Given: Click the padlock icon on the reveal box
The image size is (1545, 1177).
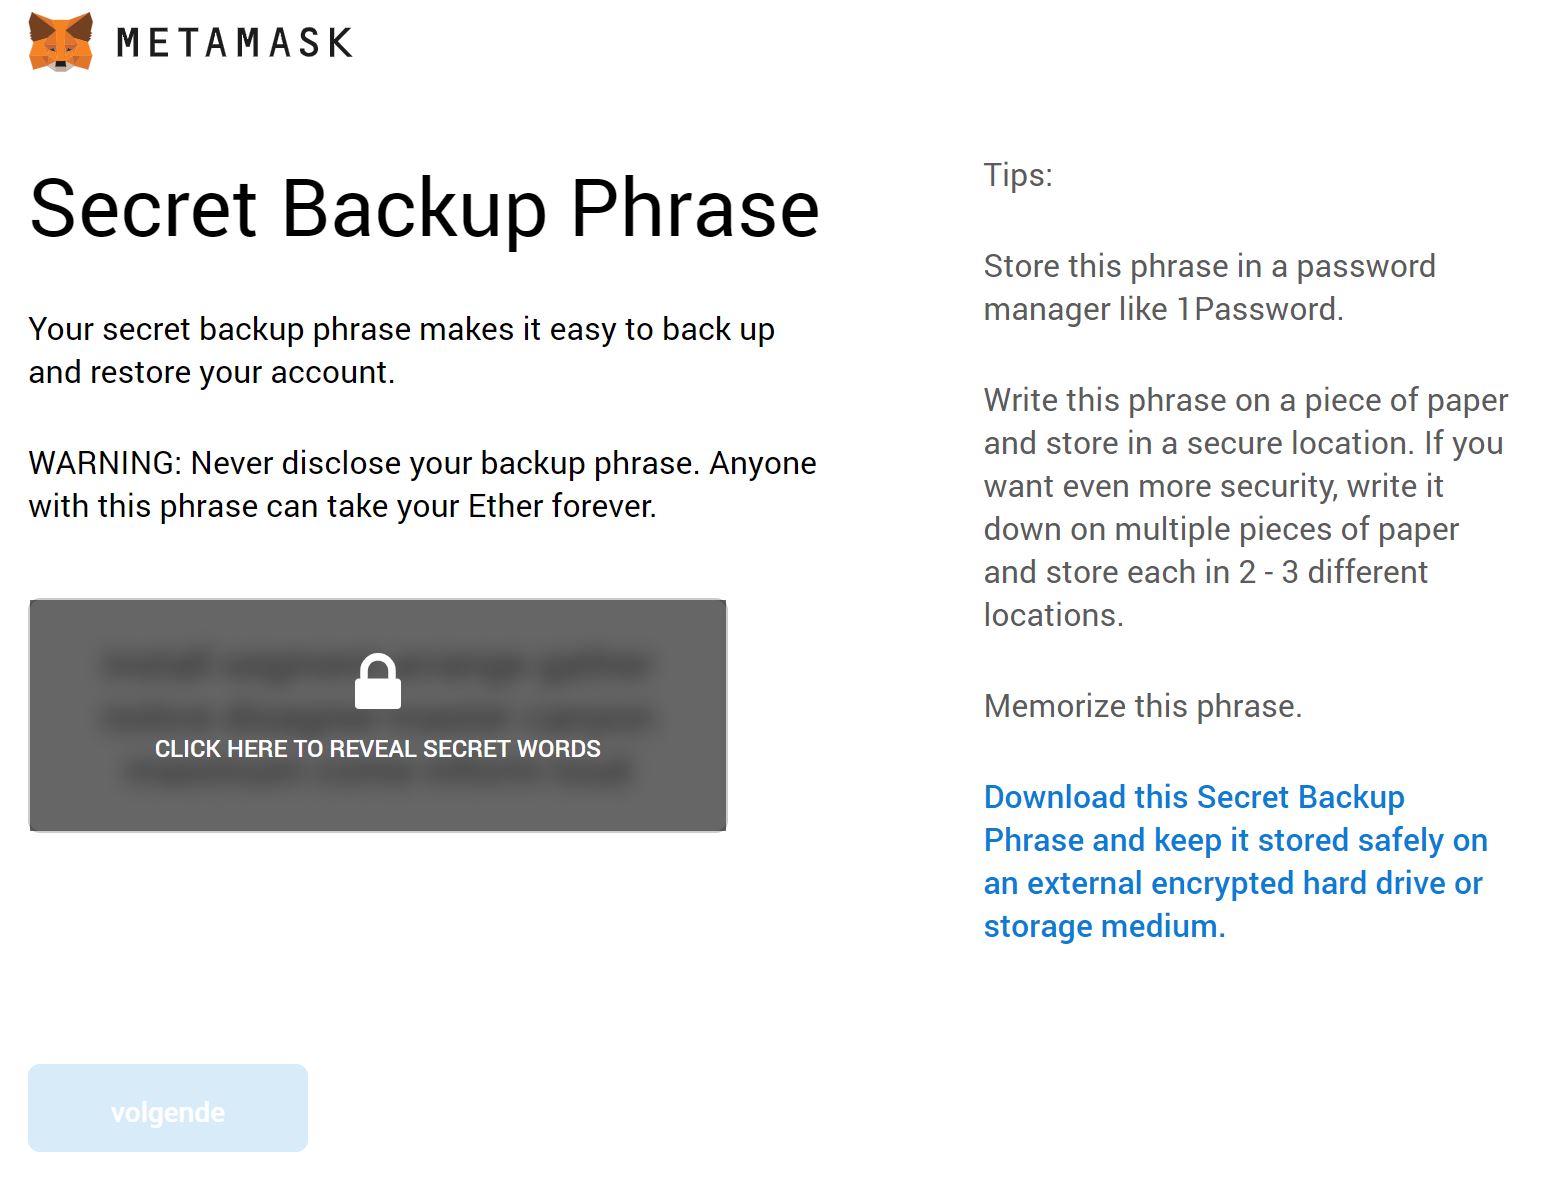Looking at the screenshot, I should tap(378, 682).
